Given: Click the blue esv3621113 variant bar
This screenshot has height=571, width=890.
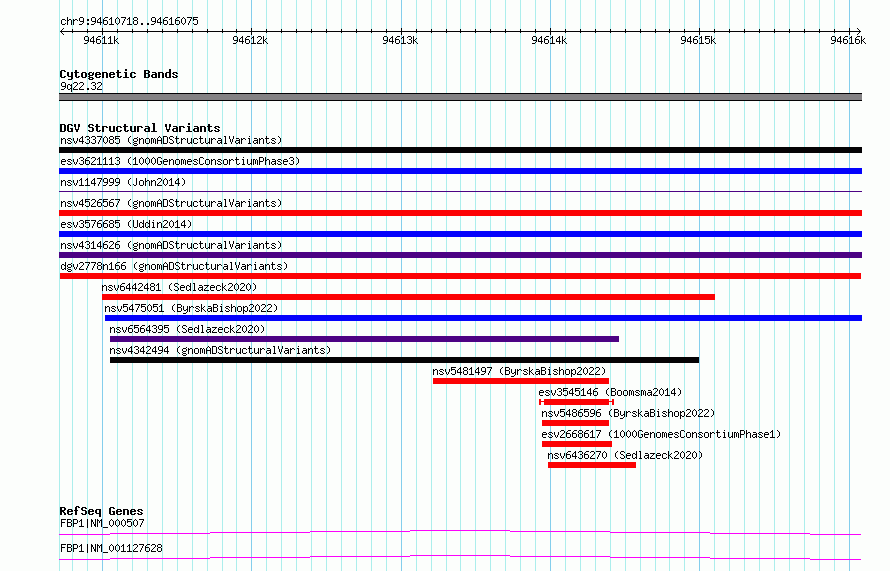Looking at the screenshot, I should click(x=460, y=171).
